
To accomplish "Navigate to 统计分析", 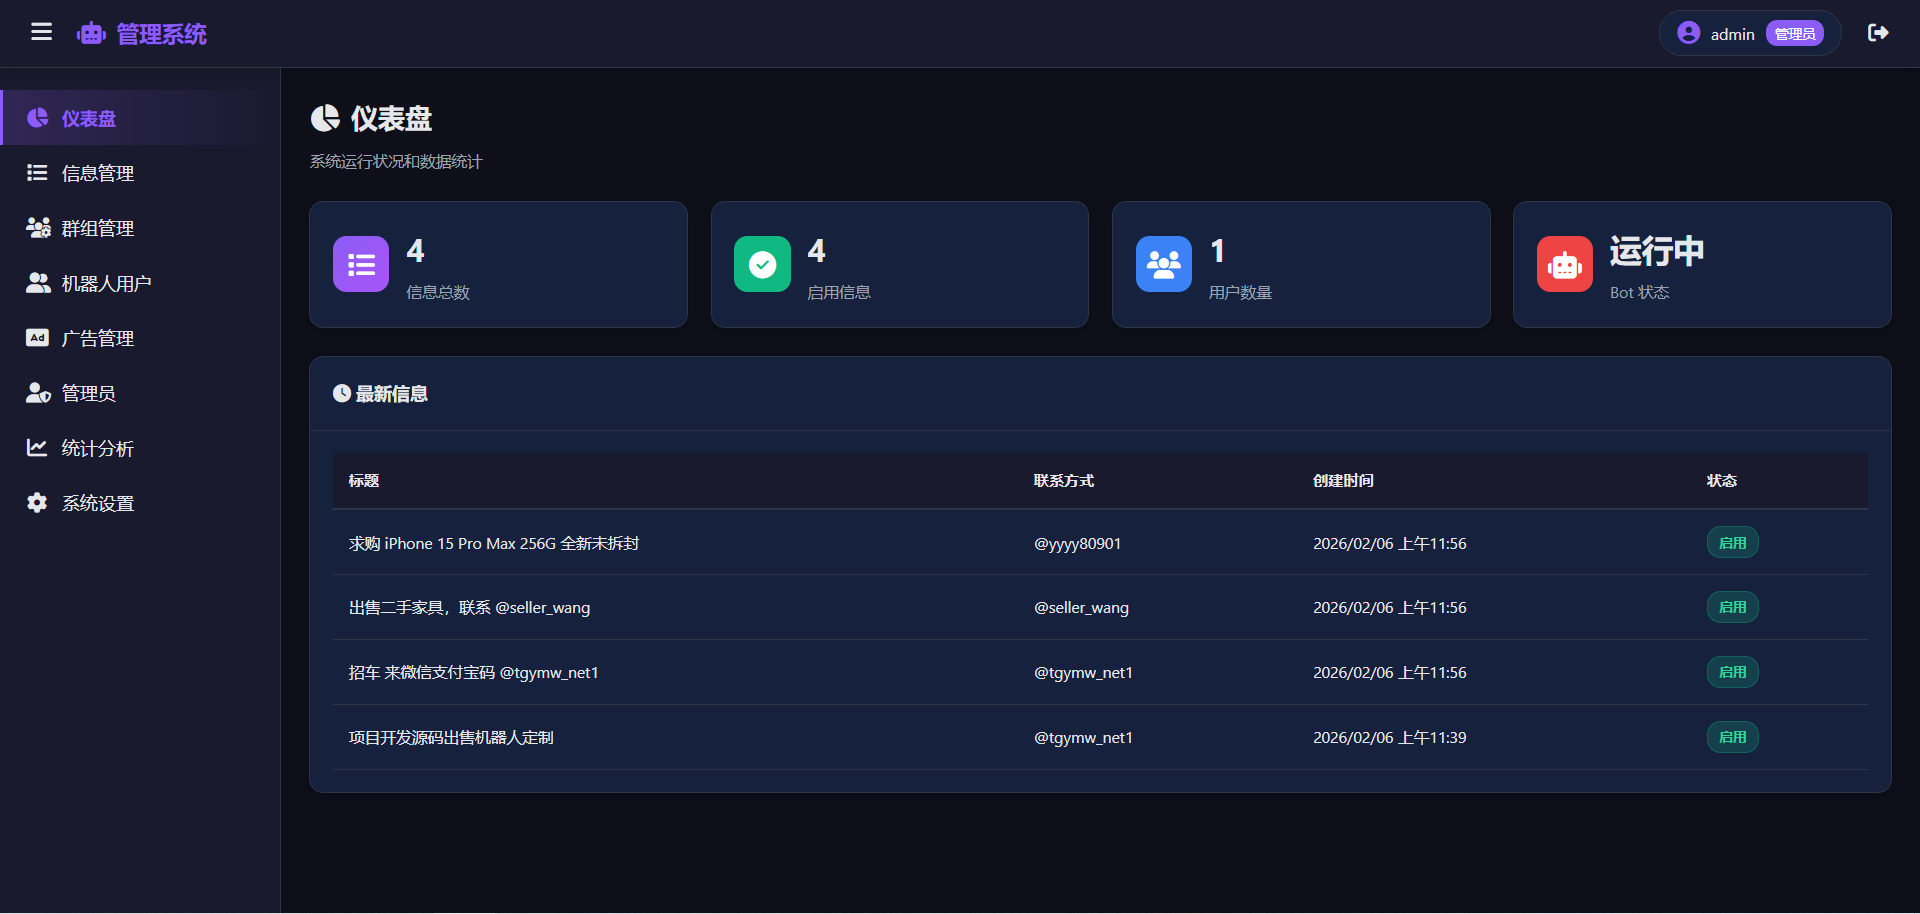I will (97, 448).
